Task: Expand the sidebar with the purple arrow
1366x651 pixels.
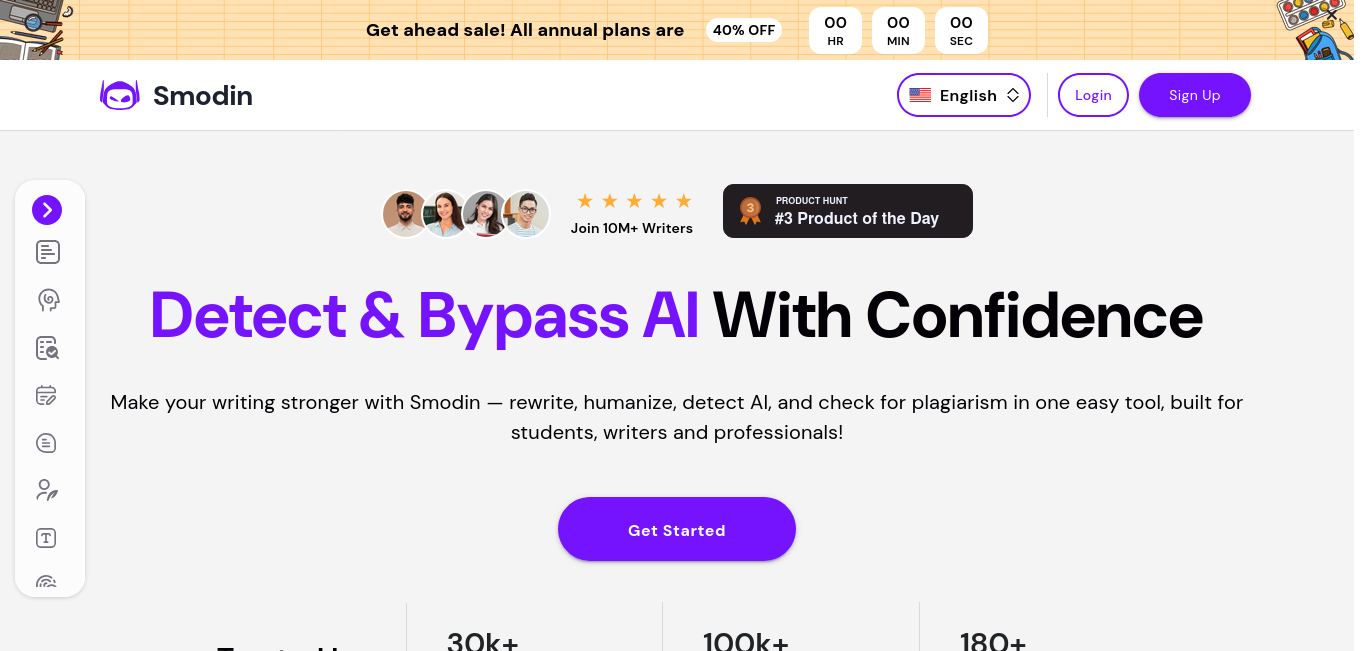Action: (47, 210)
